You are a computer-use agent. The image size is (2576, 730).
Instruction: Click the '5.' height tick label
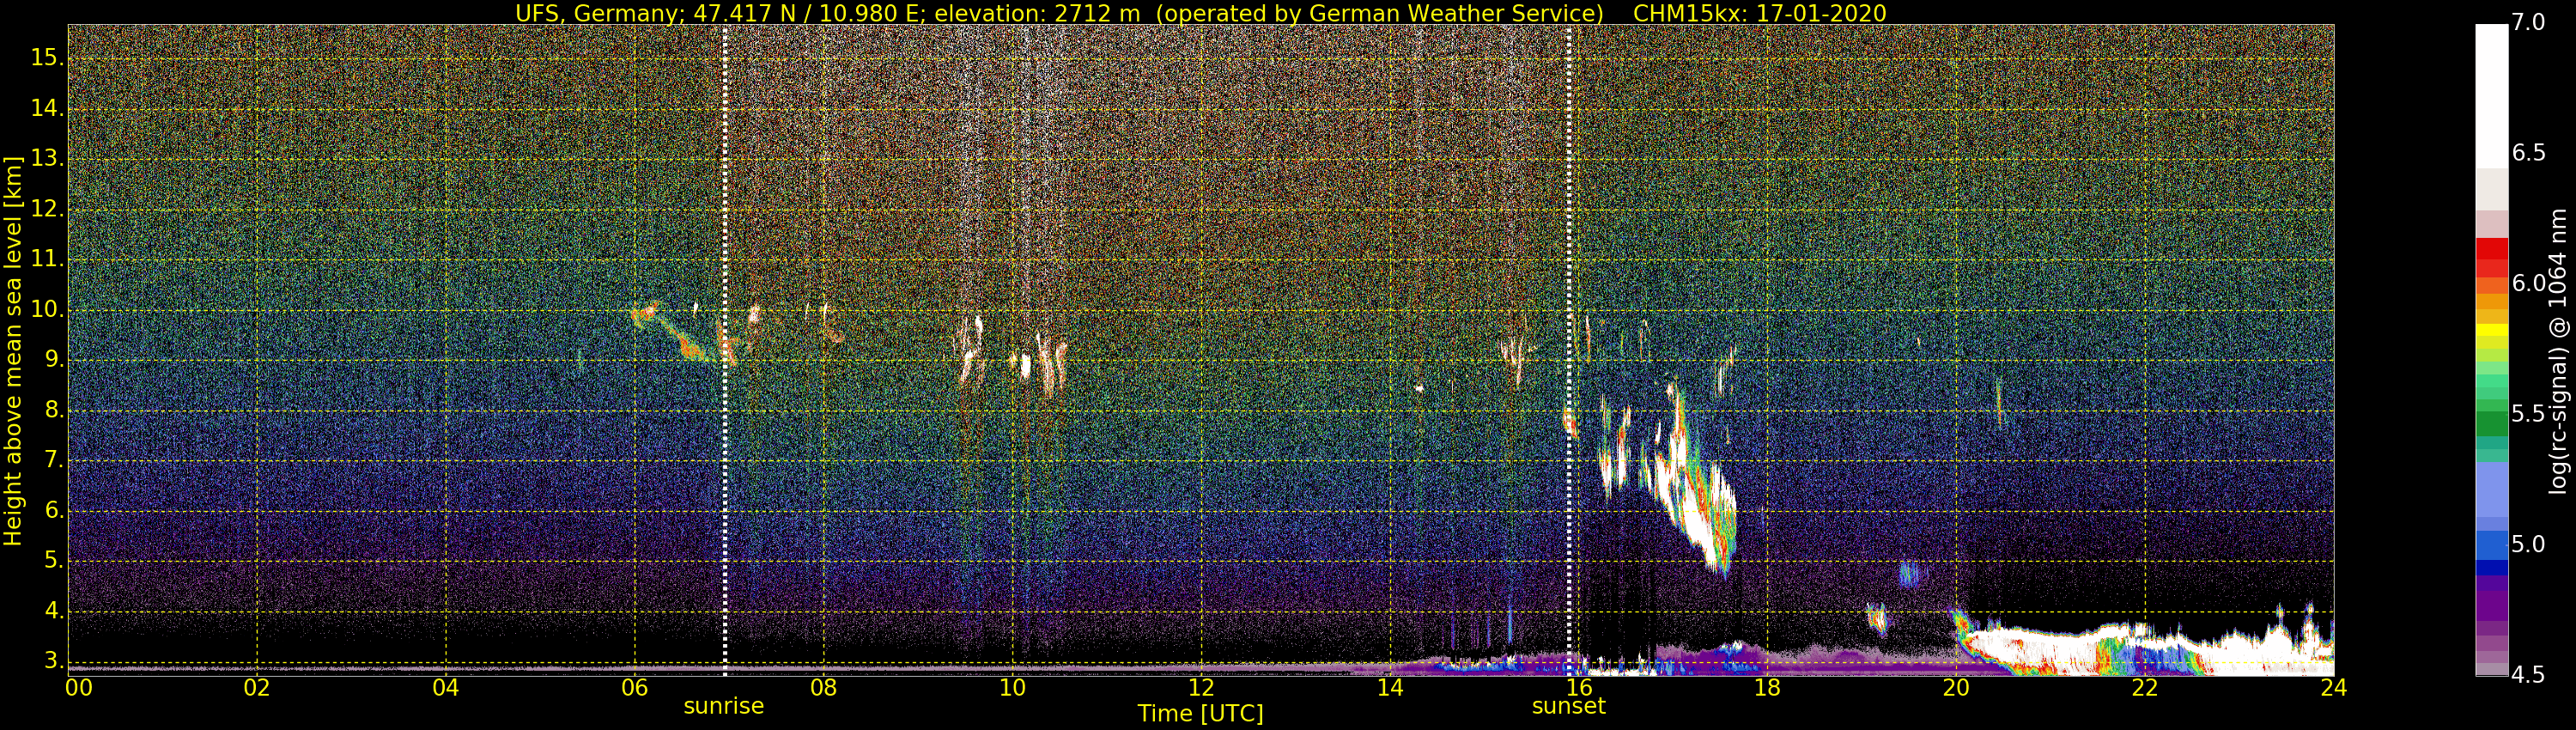click(x=54, y=561)
